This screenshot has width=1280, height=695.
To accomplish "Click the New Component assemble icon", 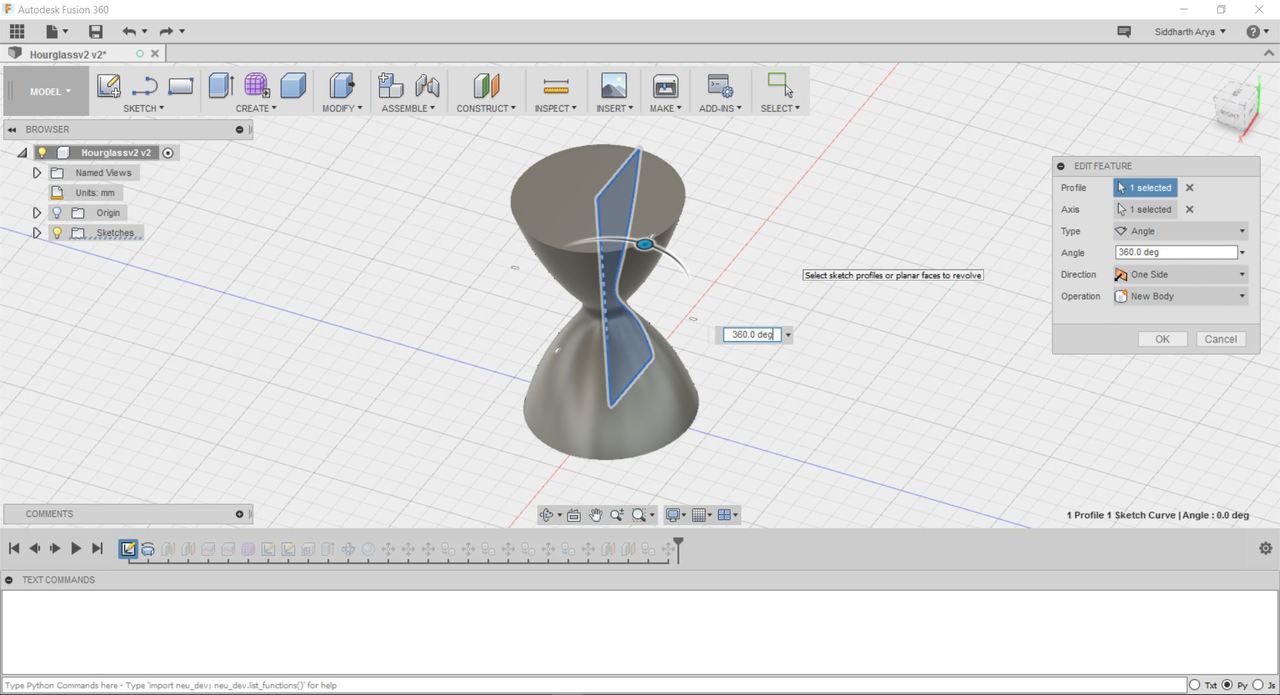I will 391,86.
